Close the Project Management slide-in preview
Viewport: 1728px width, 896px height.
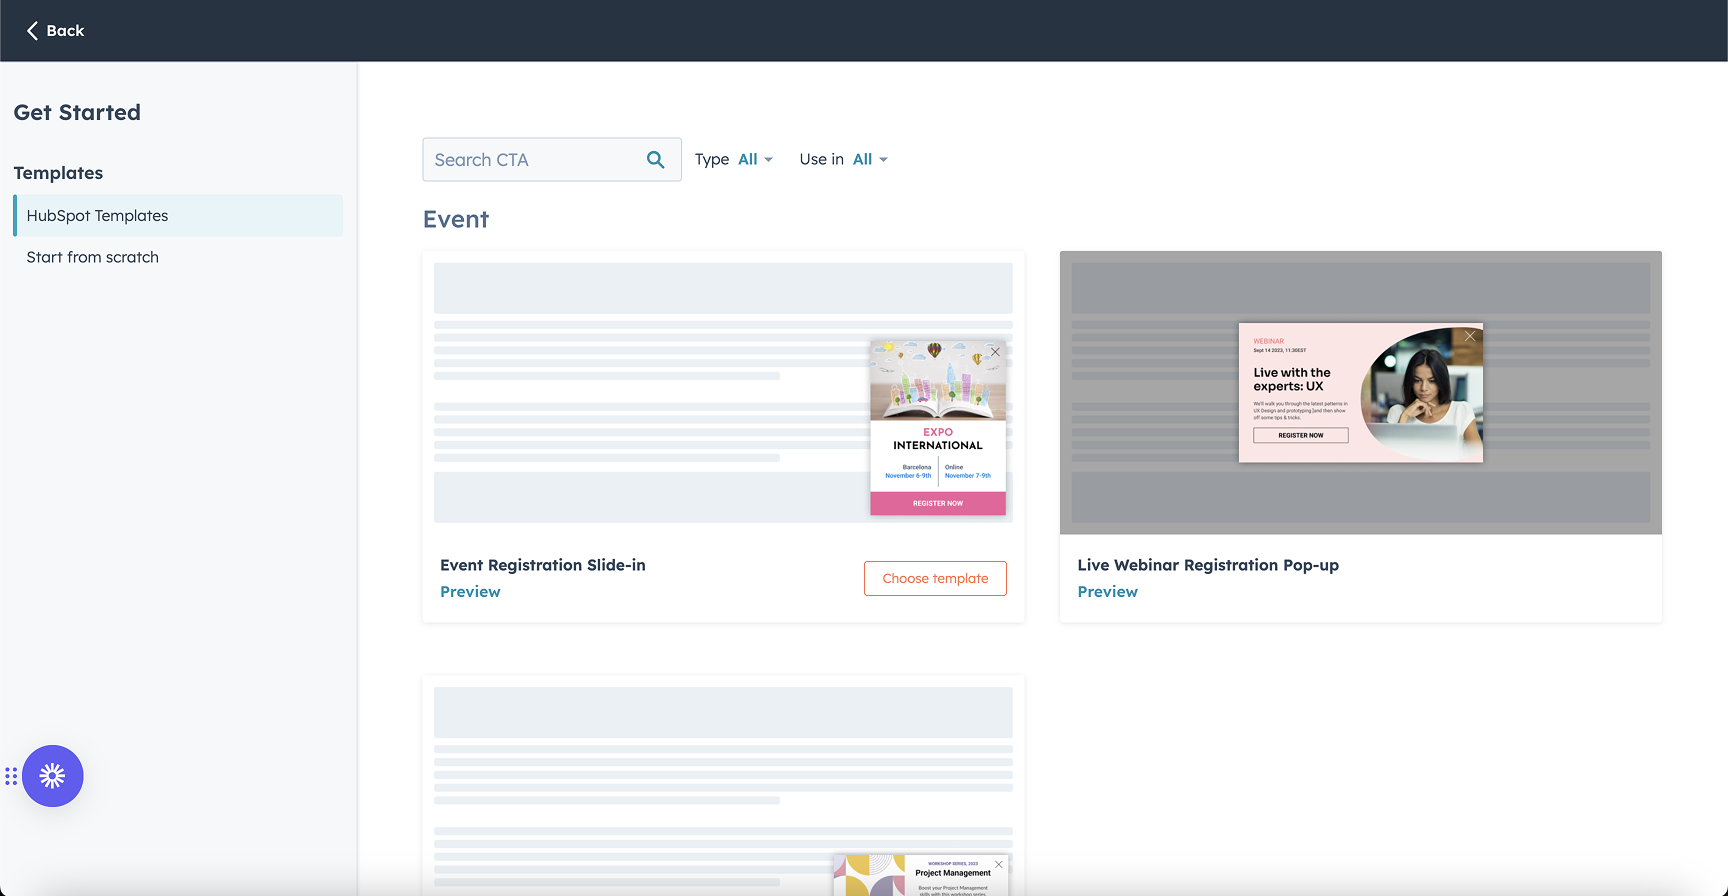(998, 865)
